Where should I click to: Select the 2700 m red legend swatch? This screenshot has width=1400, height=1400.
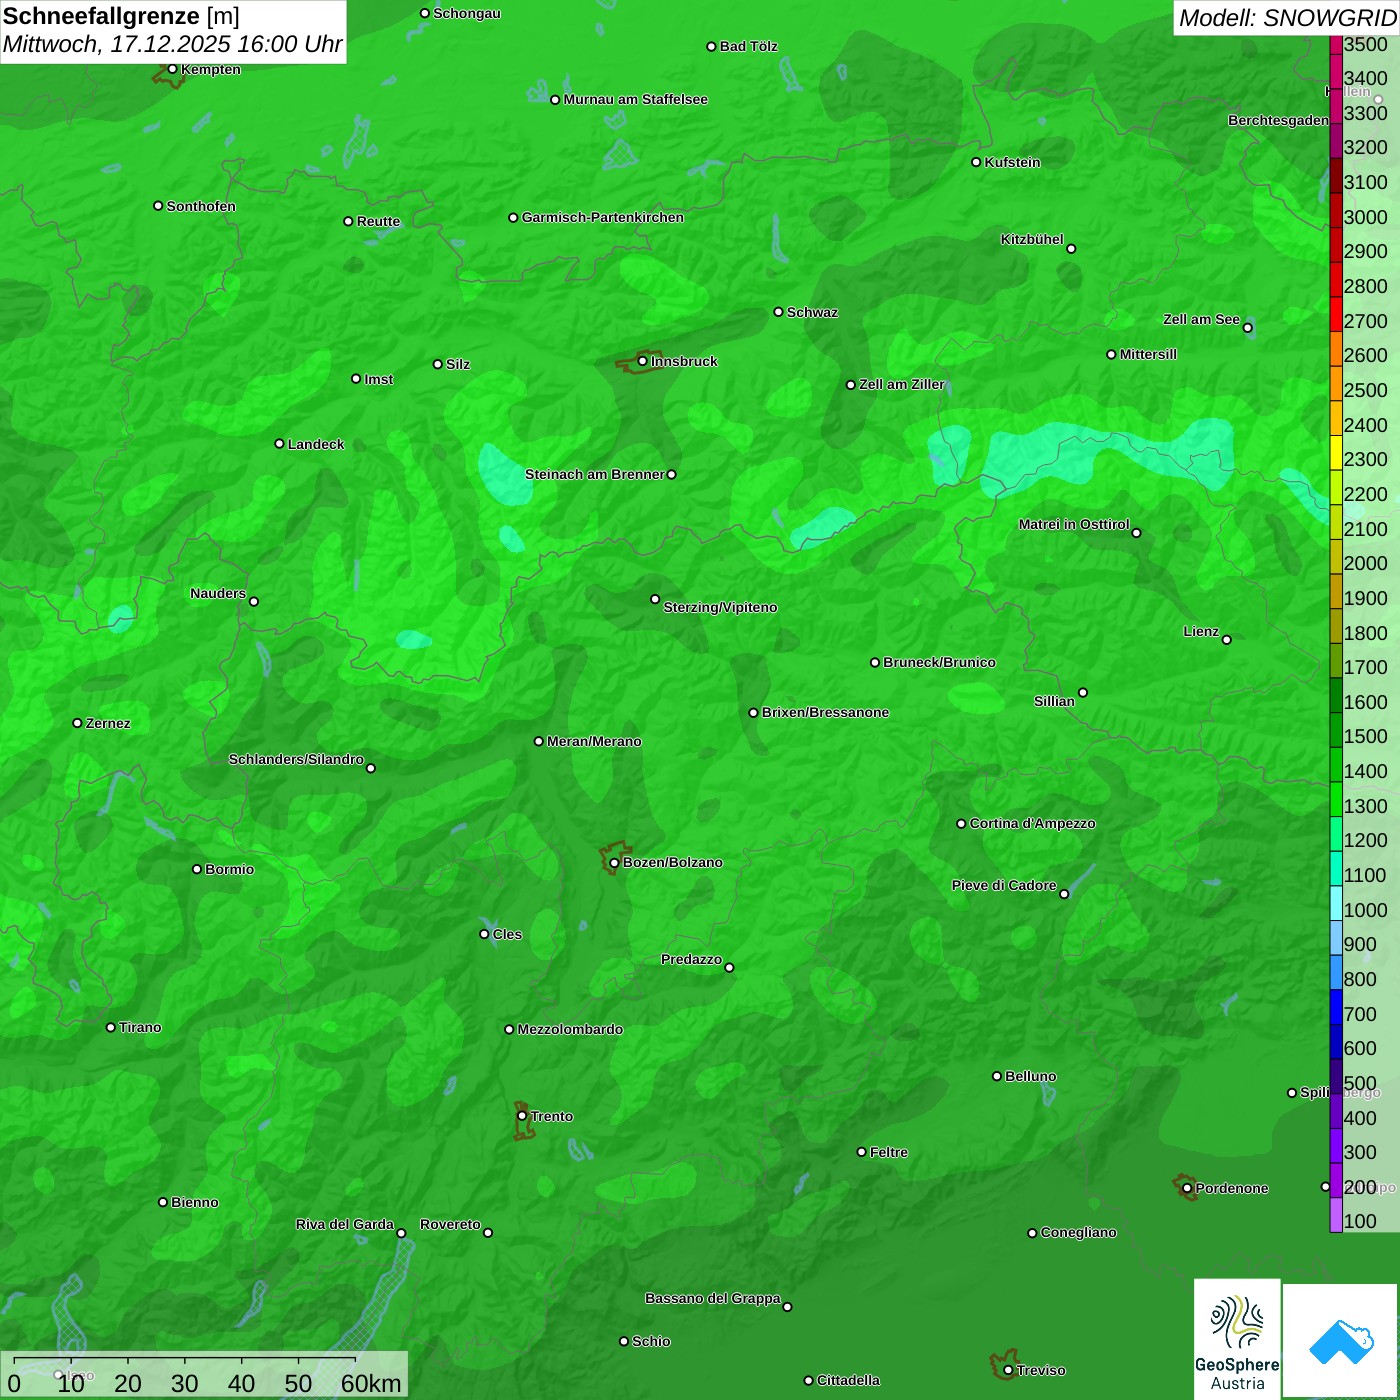[1336, 314]
